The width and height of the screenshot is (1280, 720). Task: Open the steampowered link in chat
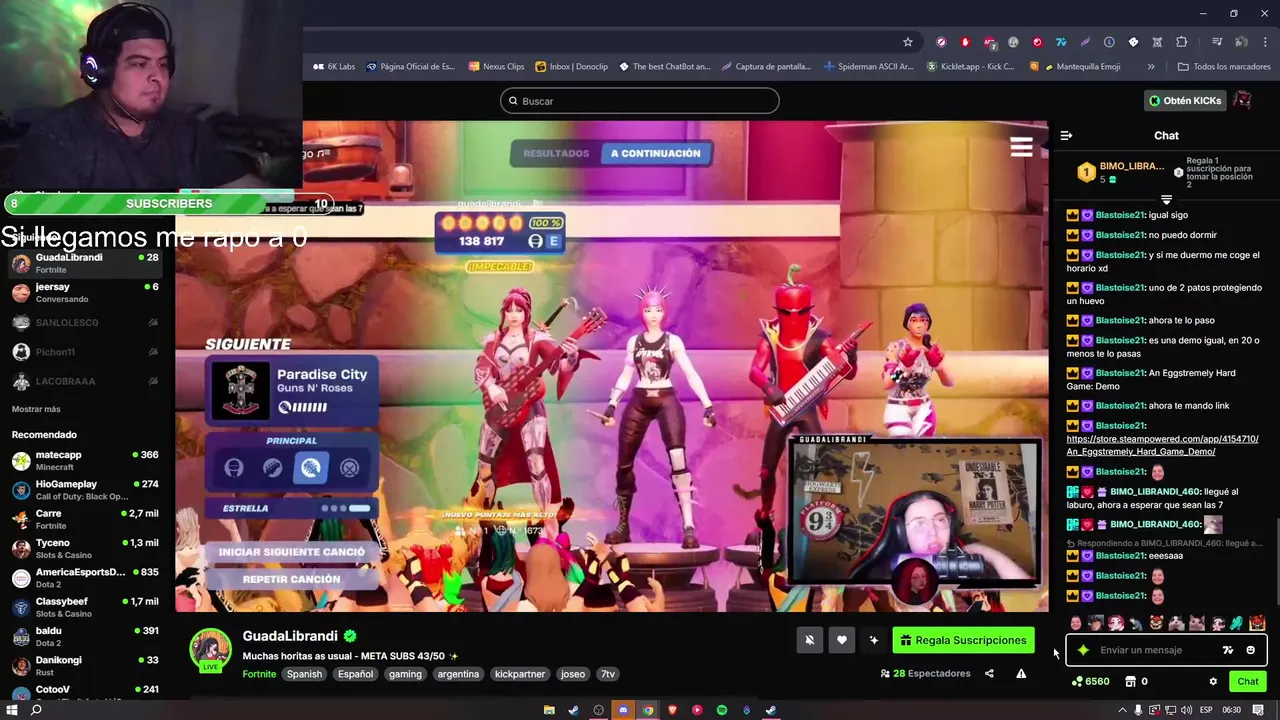pyautogui.click(x=1162, y=445)
